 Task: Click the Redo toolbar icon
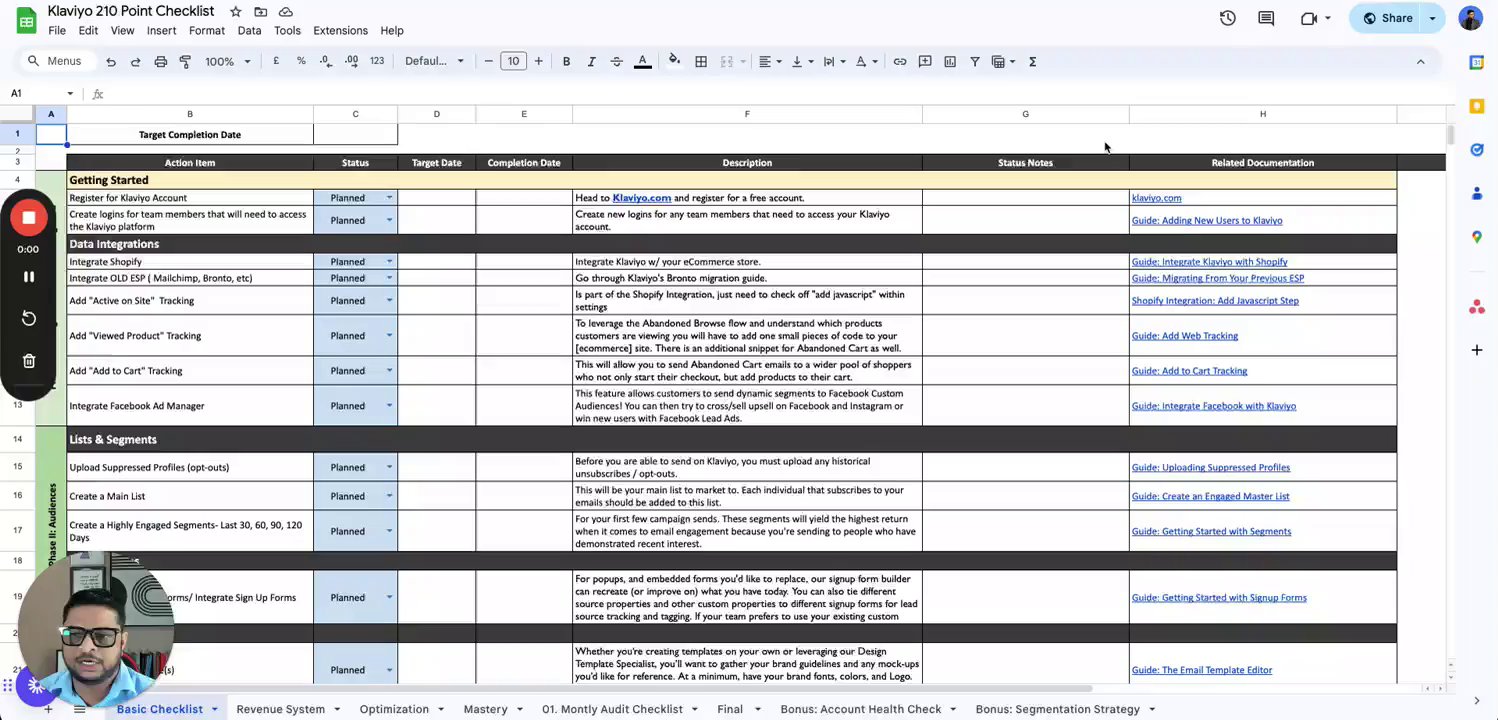(135, 62)
